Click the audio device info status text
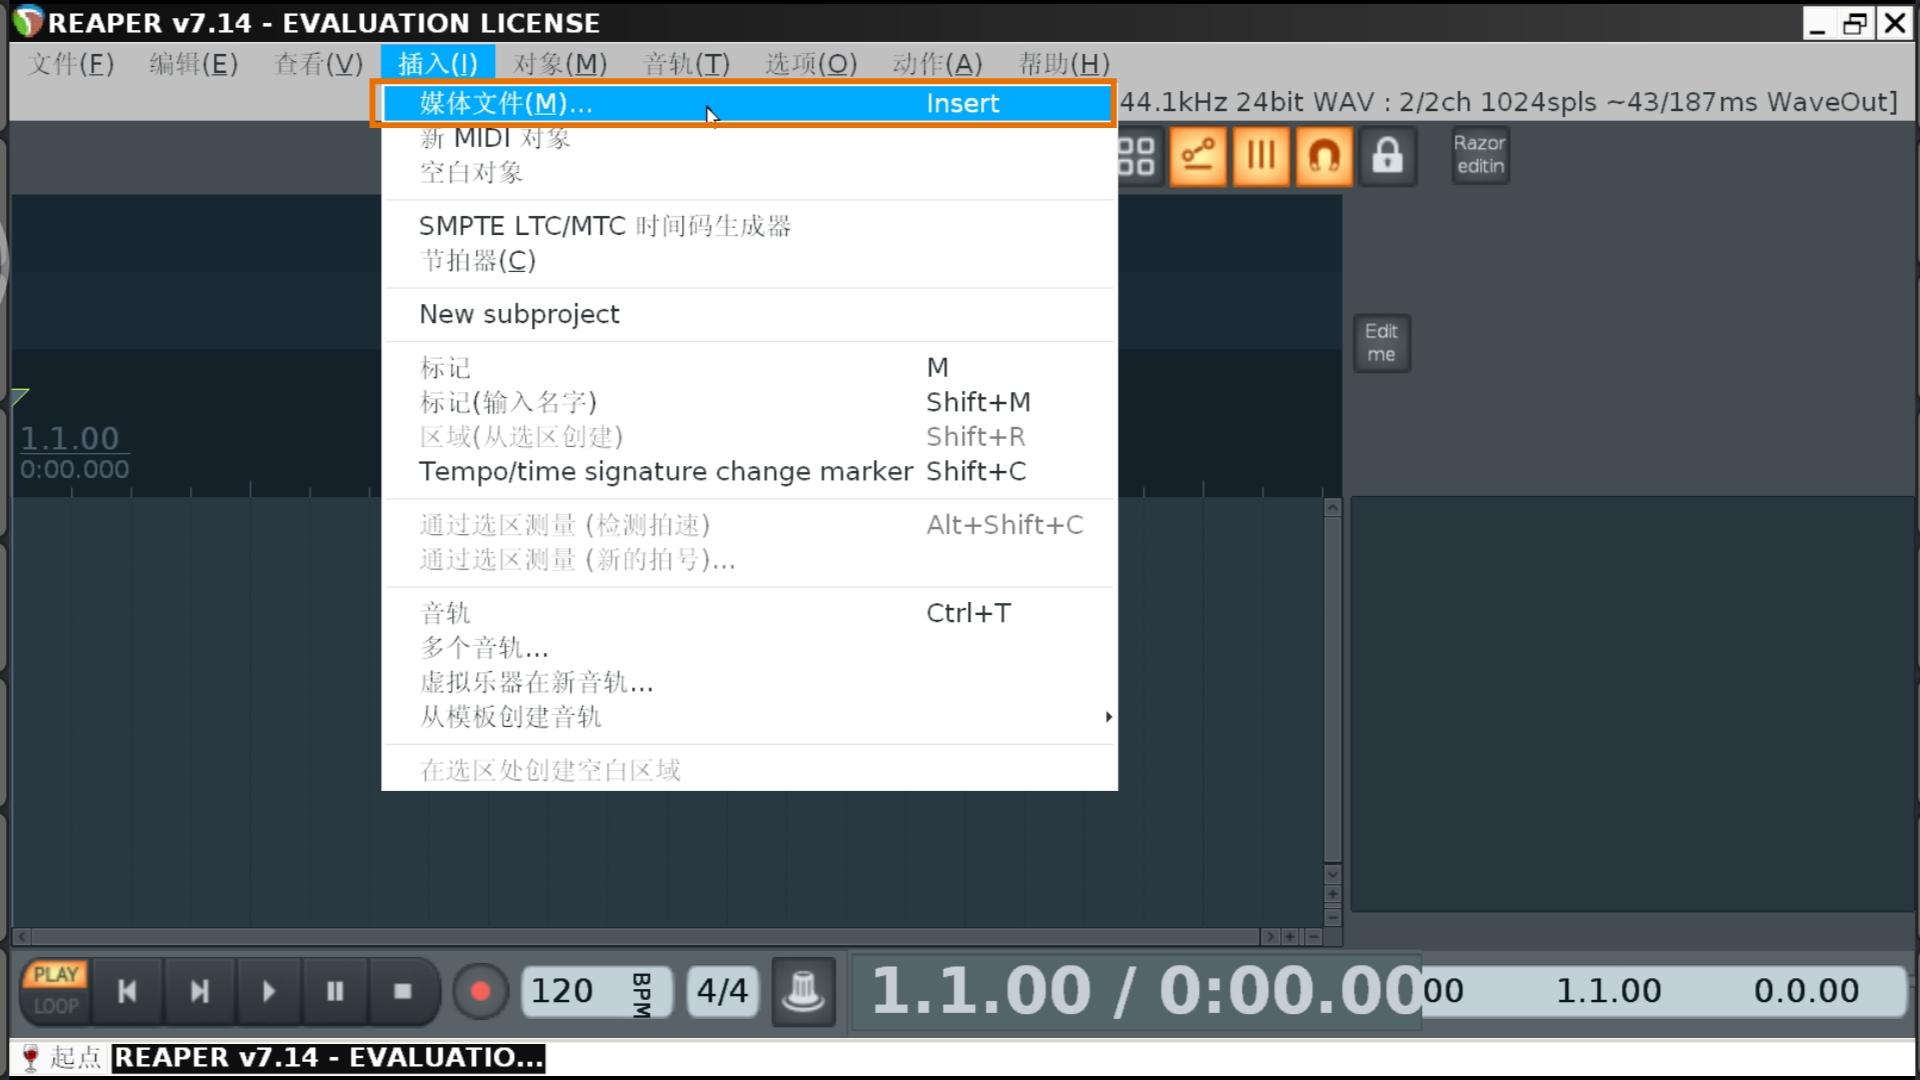The image size is (1920, 1080). (1508, 102)
